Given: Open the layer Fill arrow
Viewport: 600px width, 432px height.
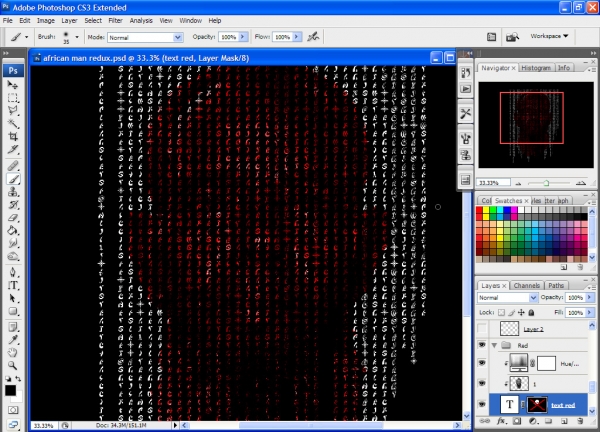Looking at the screenshot, I should click(589, 313).
